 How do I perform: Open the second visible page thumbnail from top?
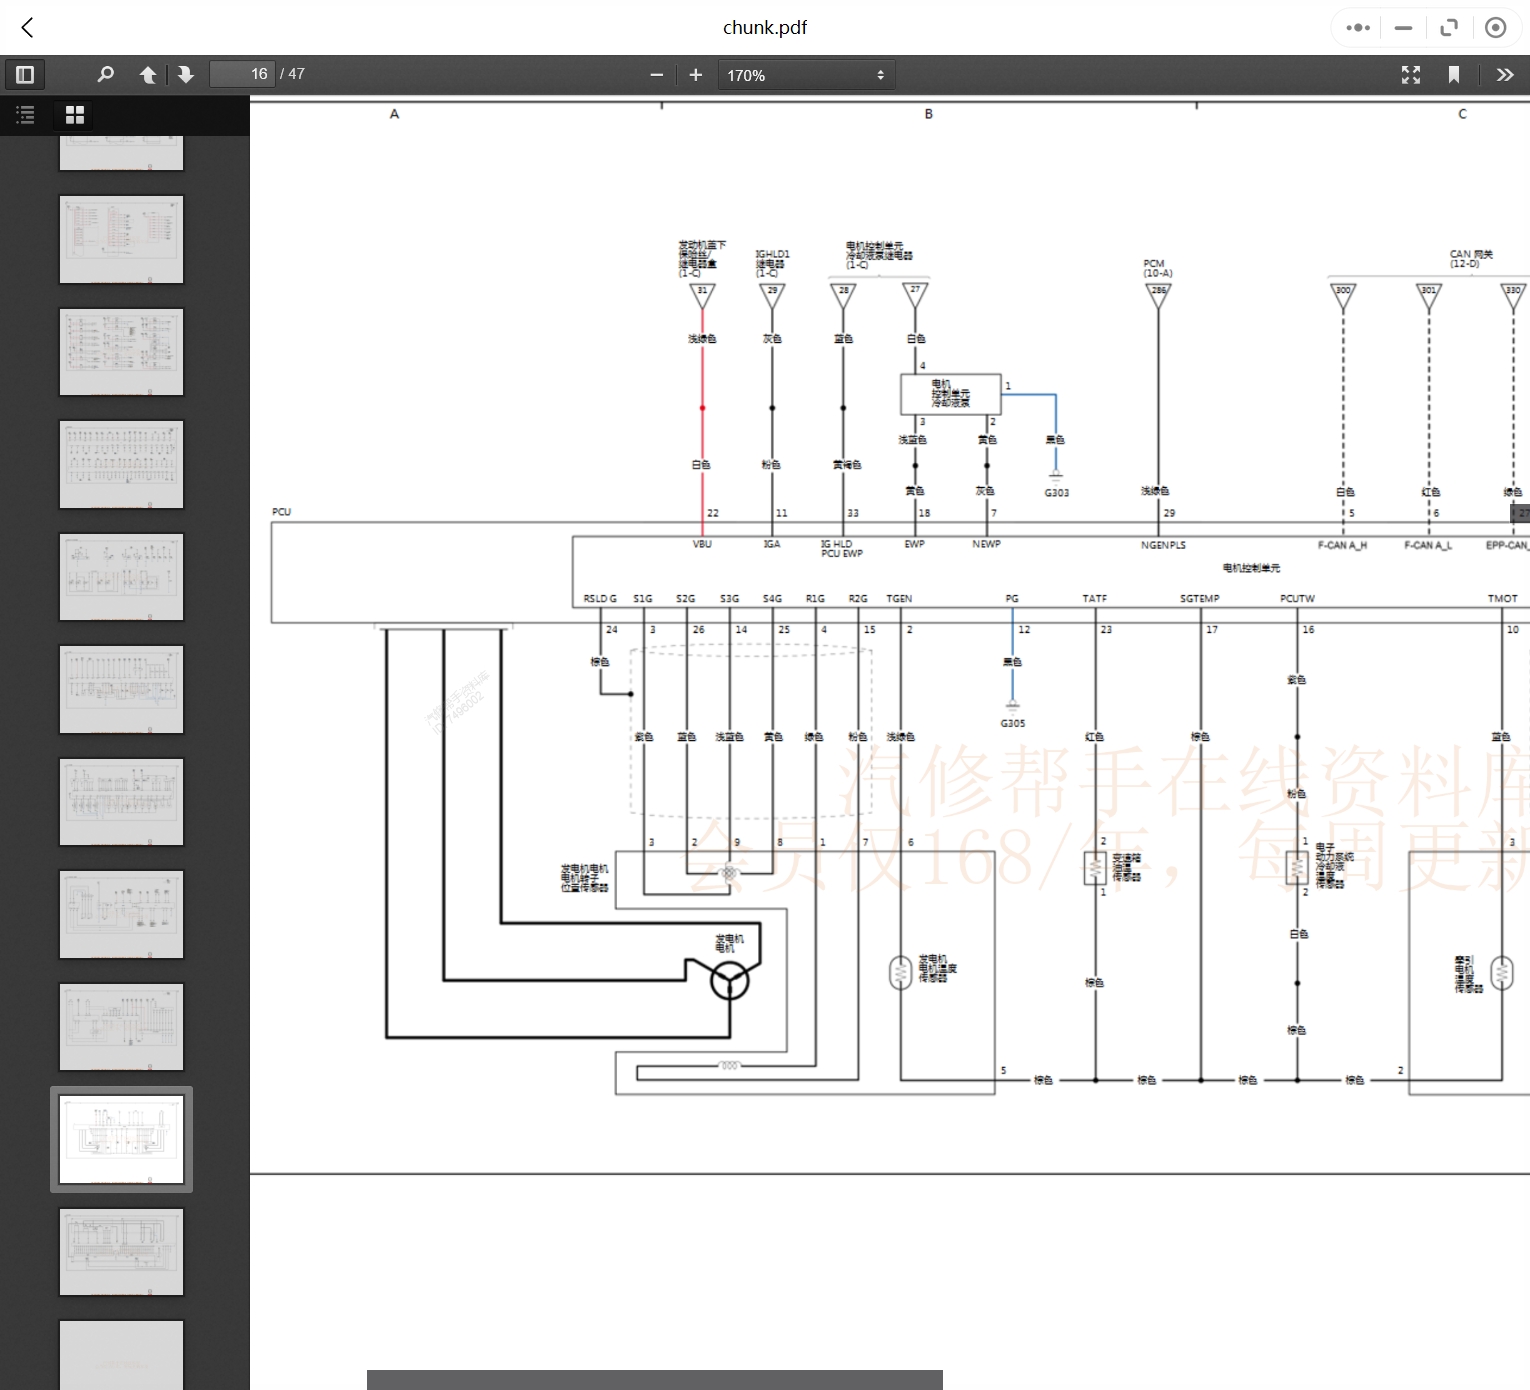coord(121,240)
